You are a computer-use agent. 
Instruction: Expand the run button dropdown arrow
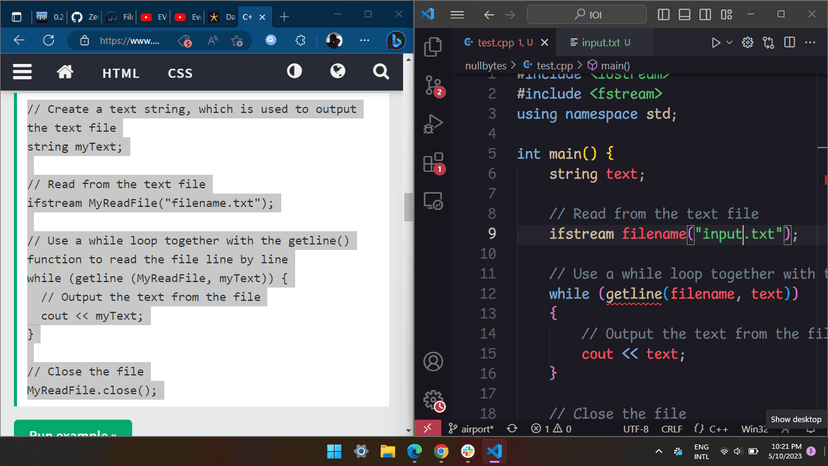tap(729, 43)
